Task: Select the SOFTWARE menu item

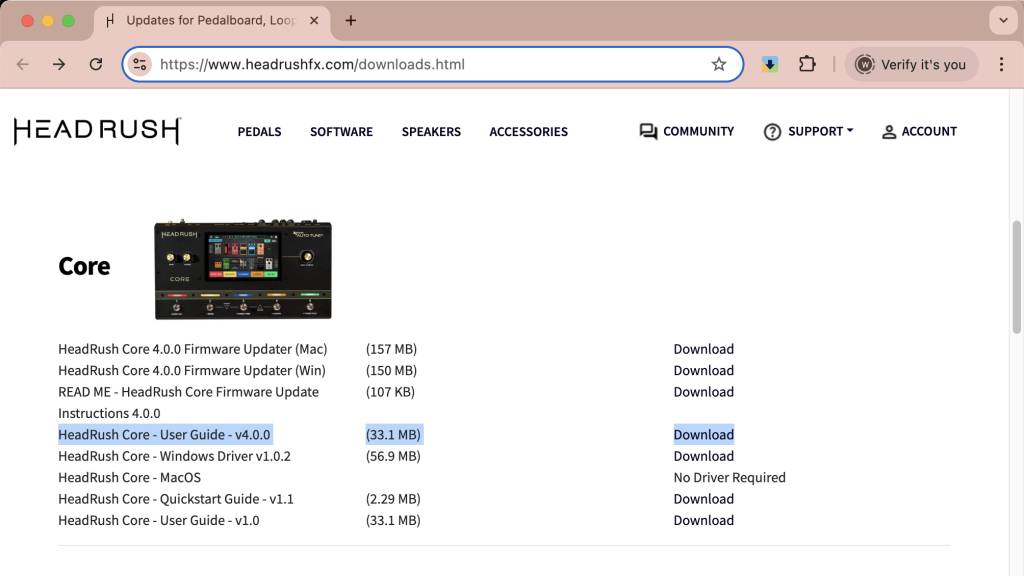Action: (341, 131)
